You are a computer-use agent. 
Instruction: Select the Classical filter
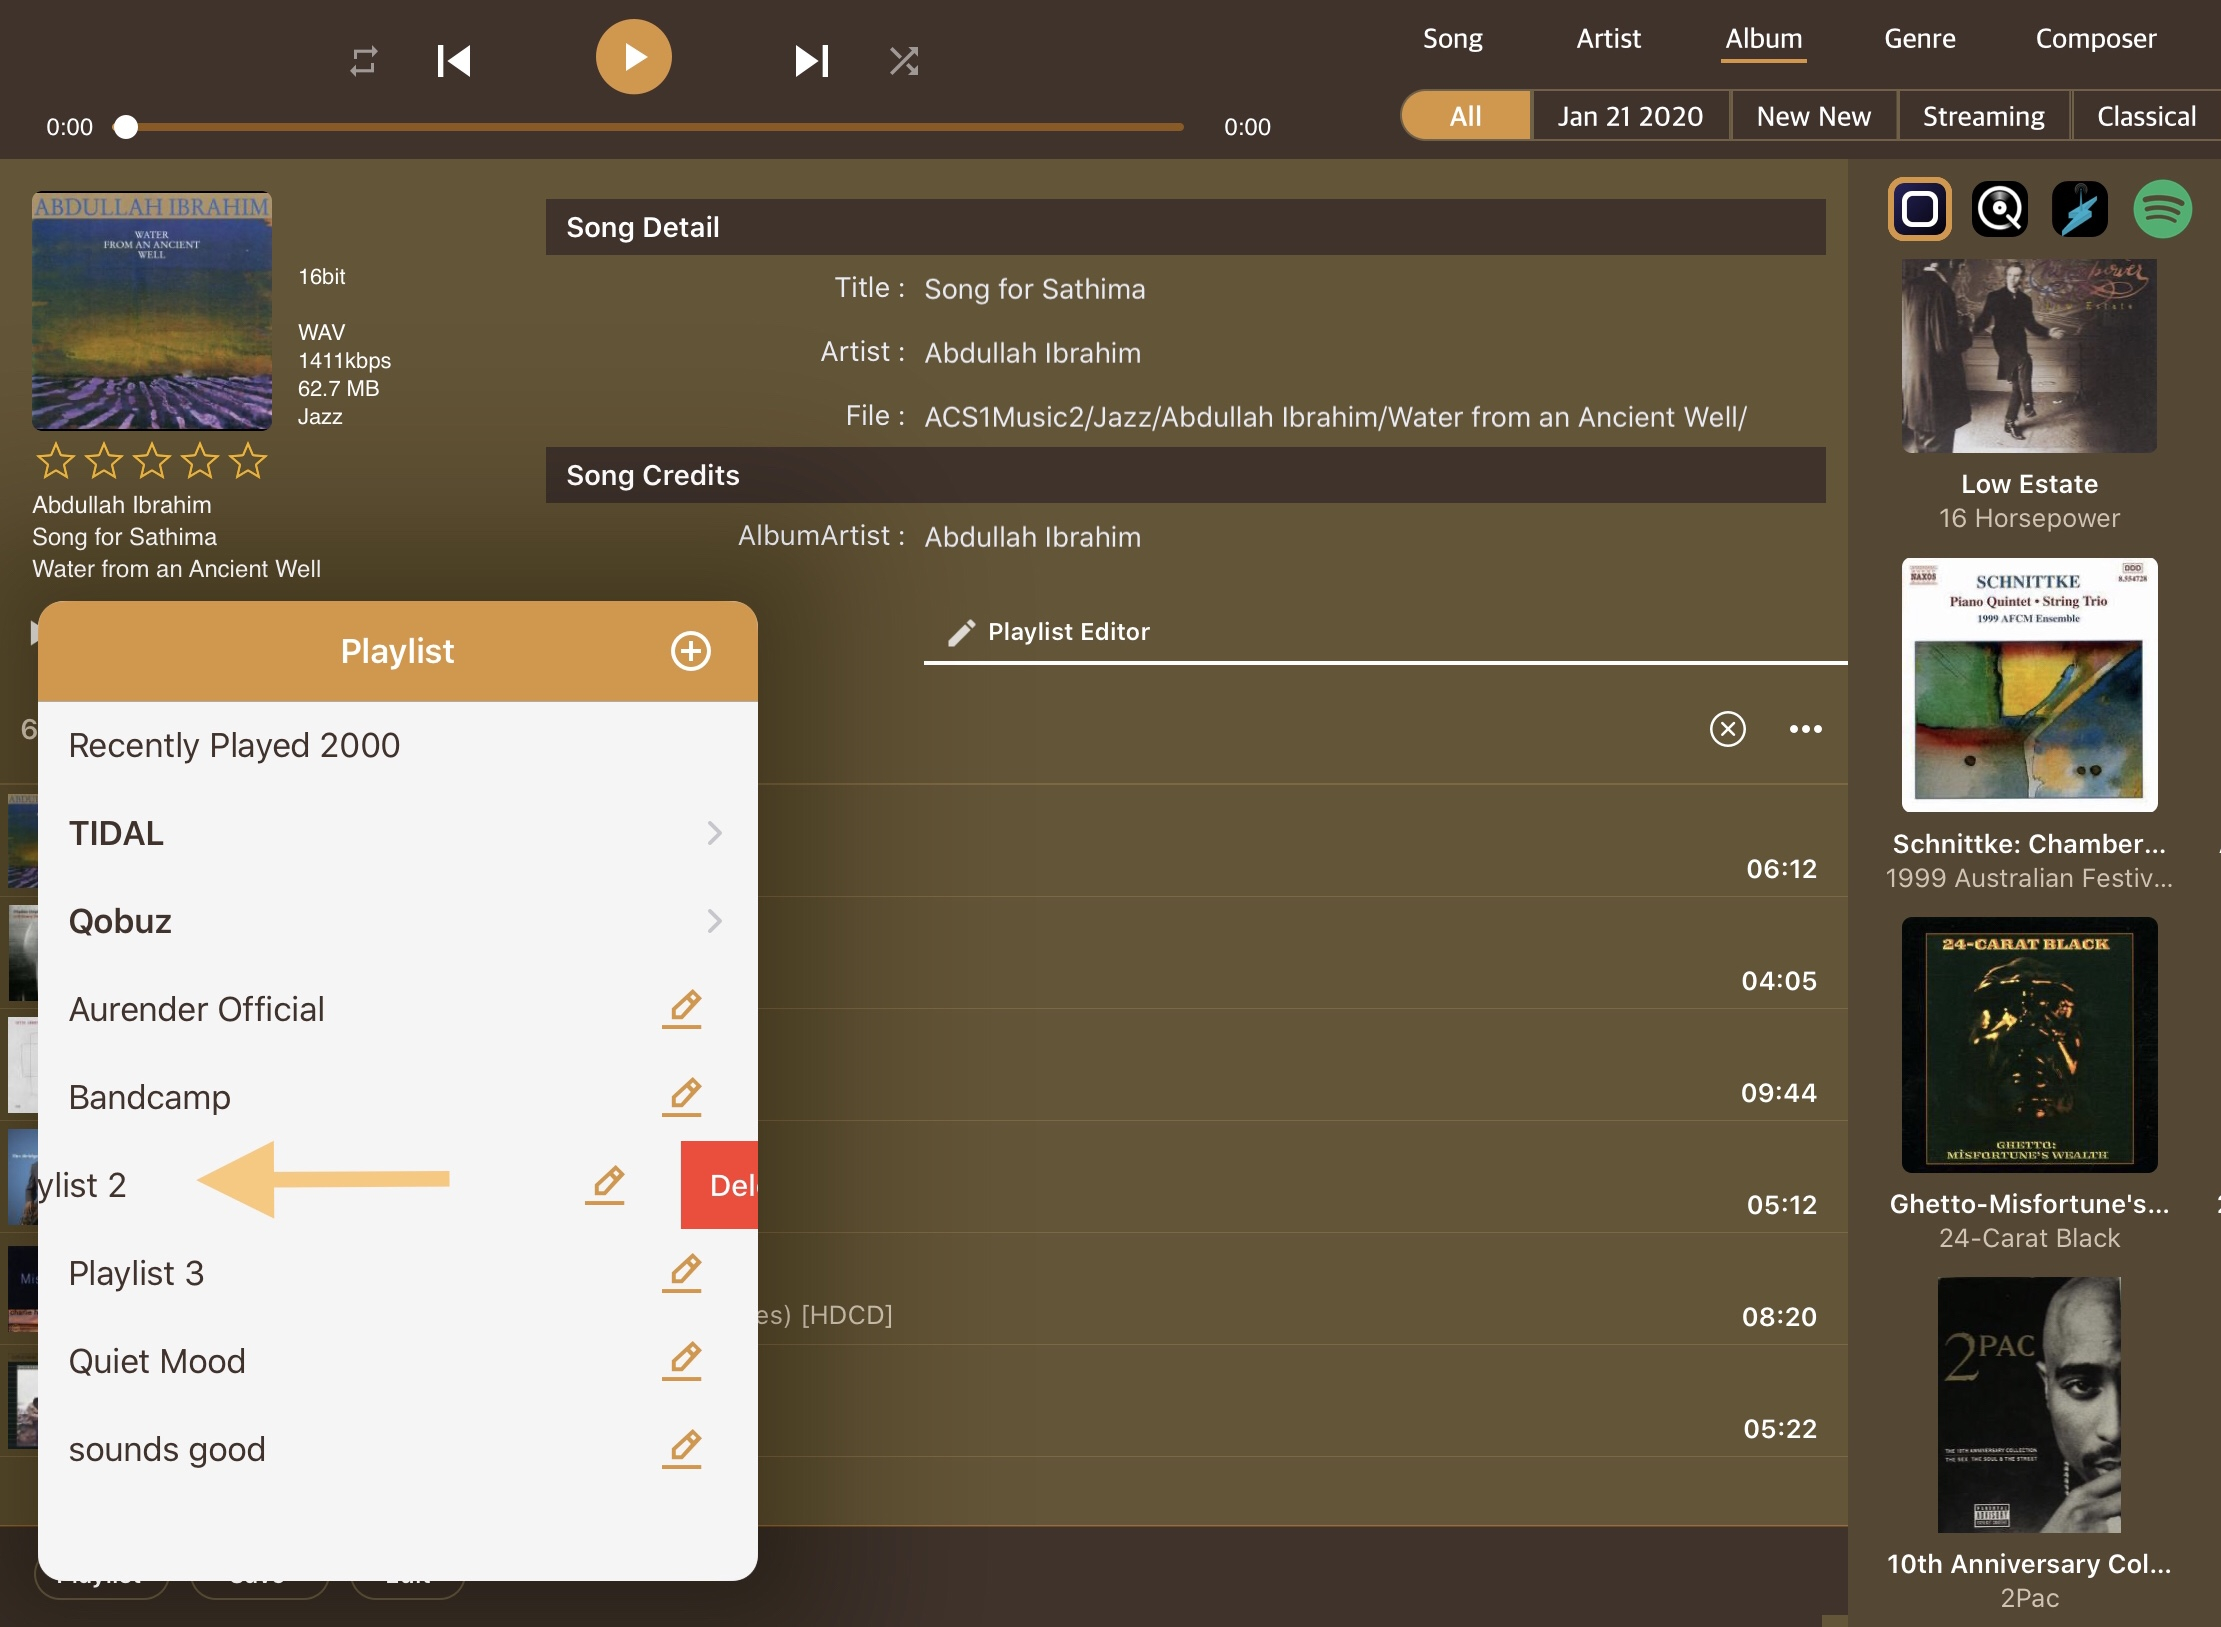click(2146, 116)
